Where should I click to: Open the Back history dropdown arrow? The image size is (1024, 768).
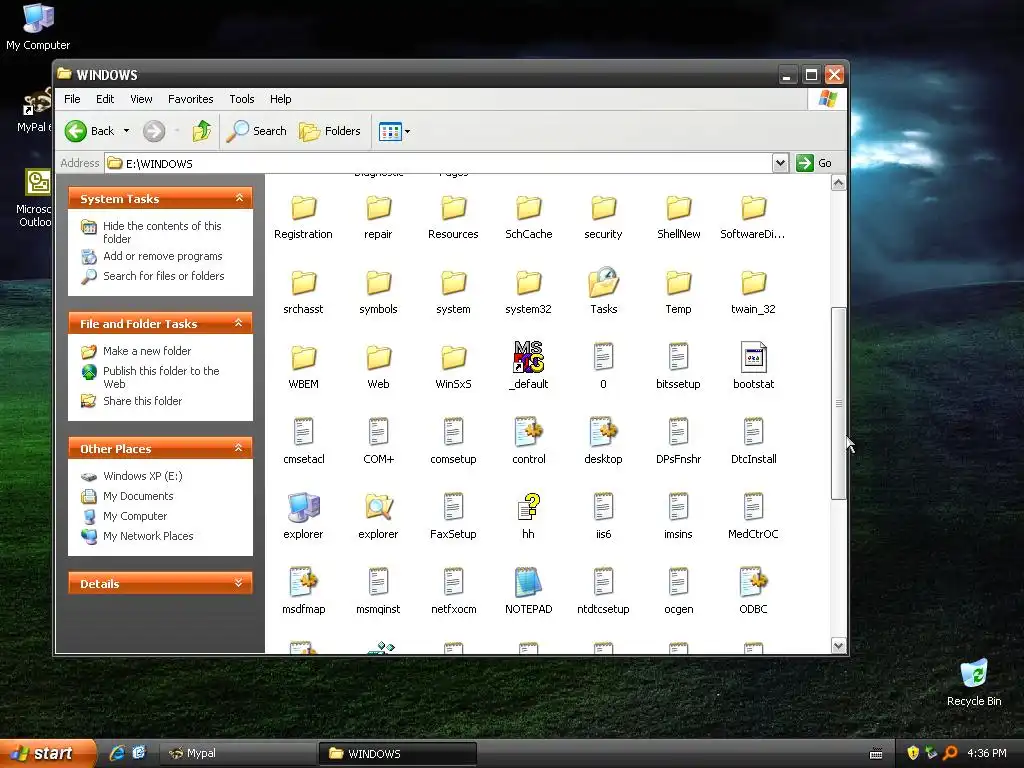(127, 131)
